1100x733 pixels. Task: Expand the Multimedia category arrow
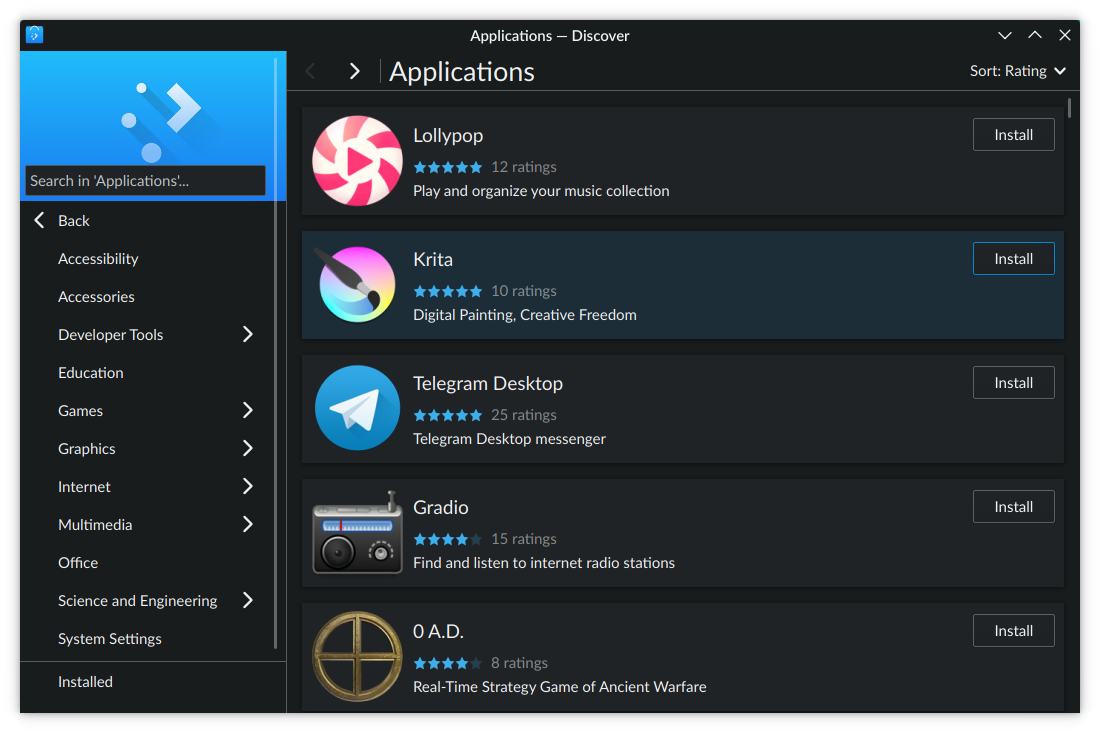pos(248,524)
